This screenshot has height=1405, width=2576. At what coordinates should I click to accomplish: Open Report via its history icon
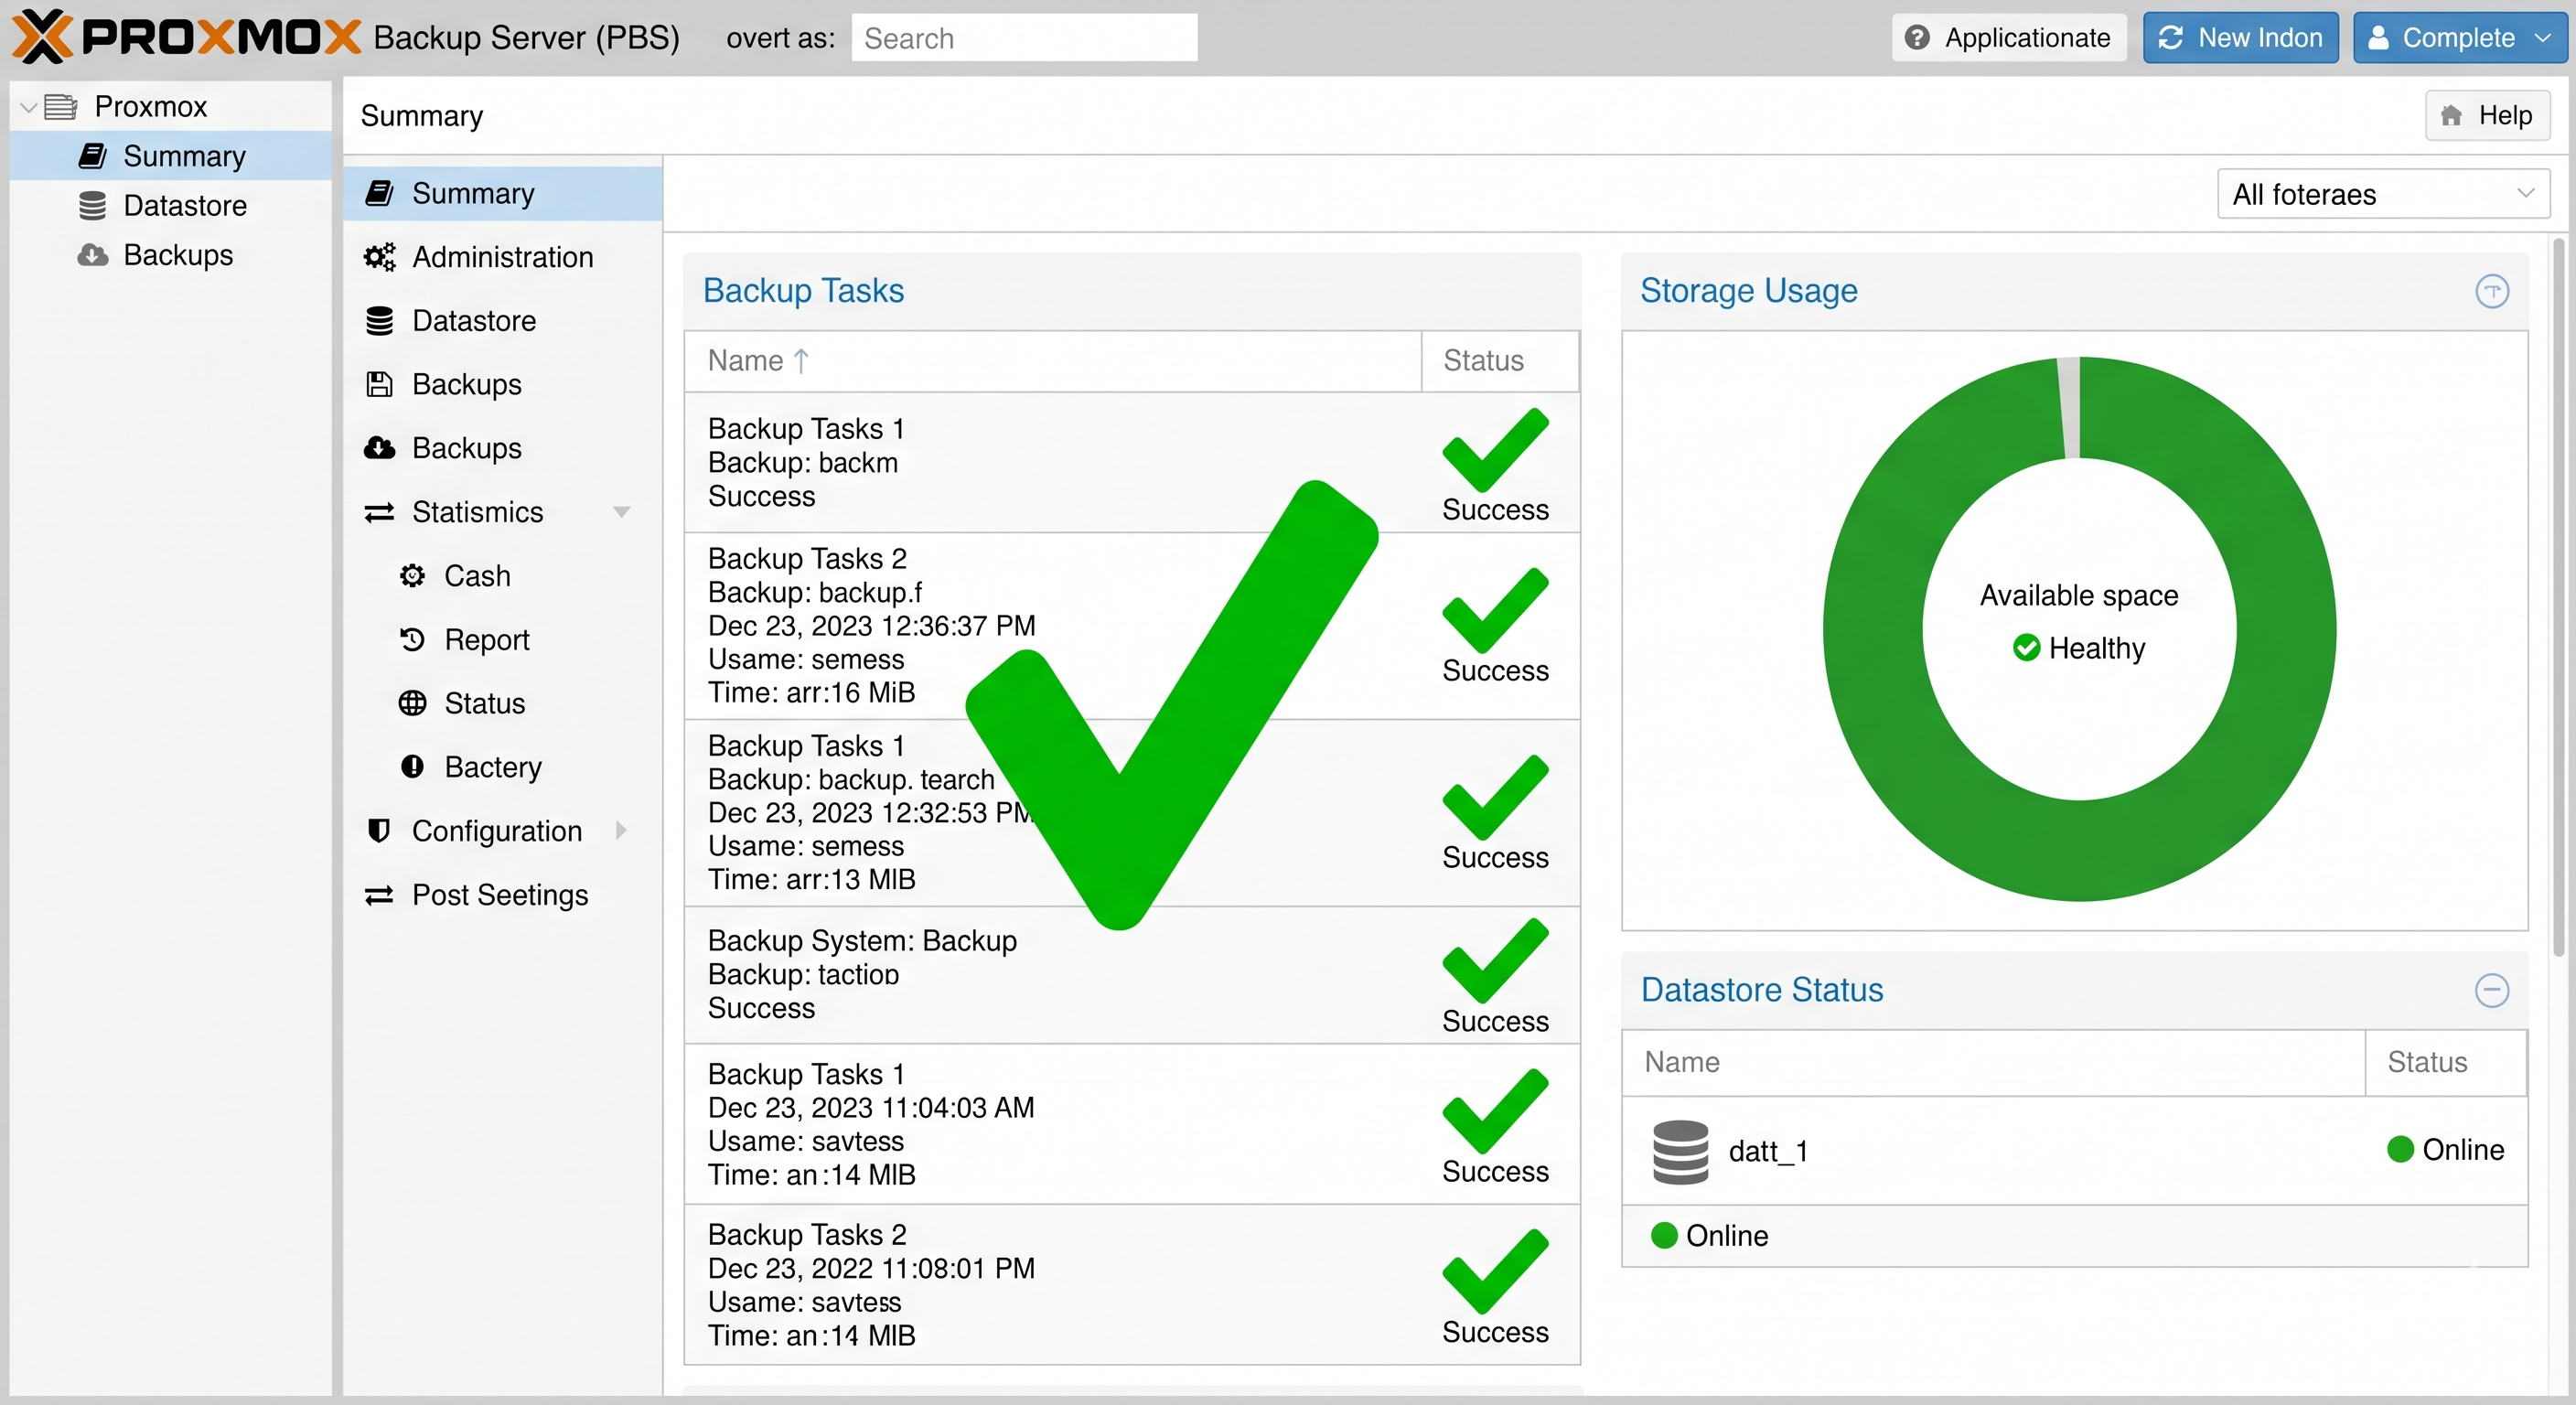pyautogui.click(x=412, y=640)
